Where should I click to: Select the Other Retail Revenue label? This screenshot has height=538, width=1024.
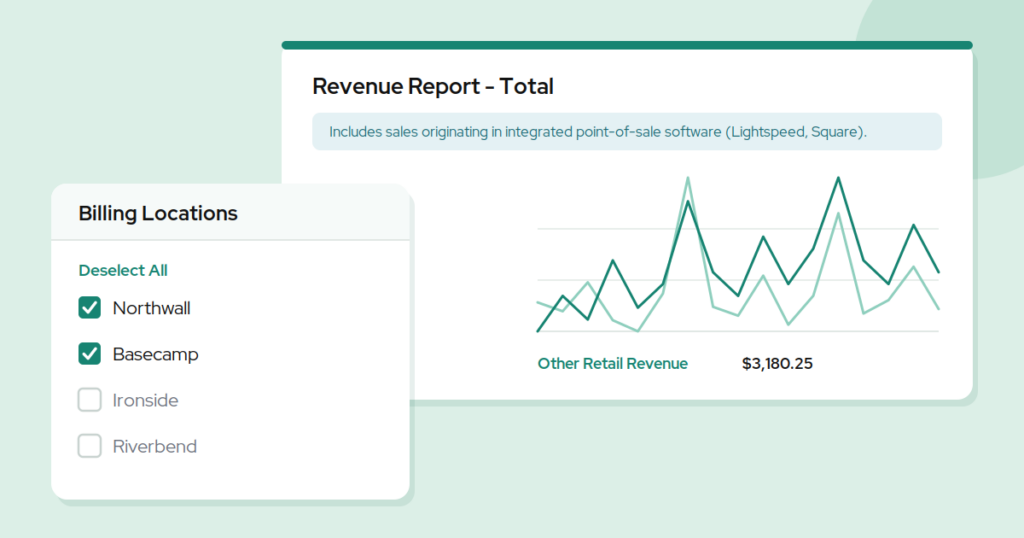tap(613, 364)
